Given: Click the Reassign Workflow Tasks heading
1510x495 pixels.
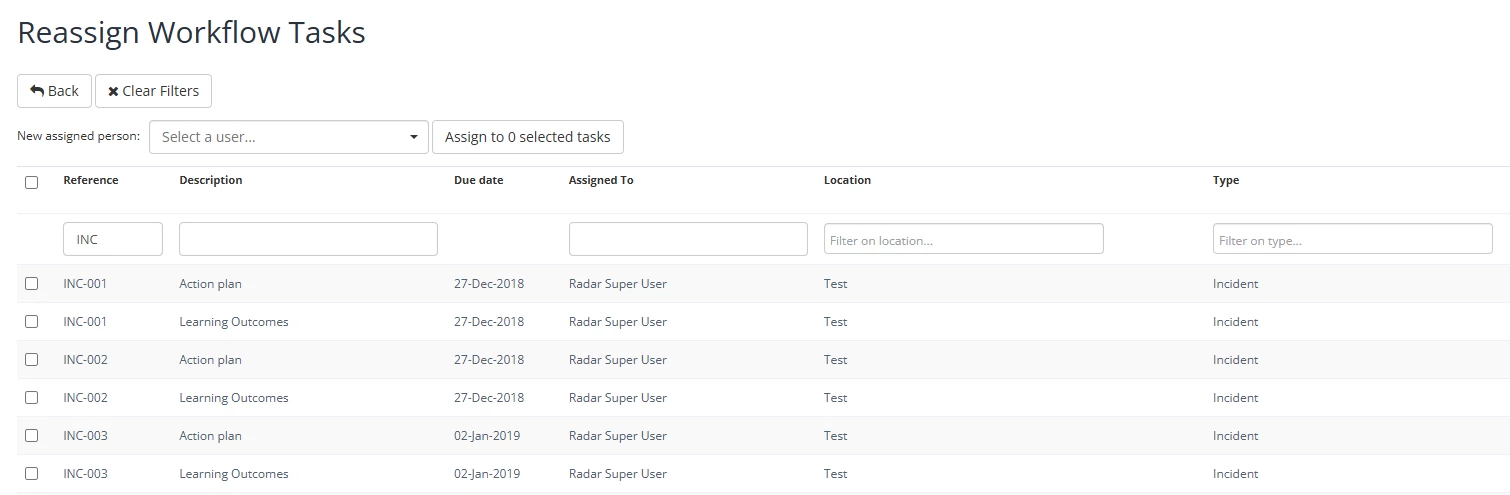Looking at the screenshot, I should pos(192,33).
